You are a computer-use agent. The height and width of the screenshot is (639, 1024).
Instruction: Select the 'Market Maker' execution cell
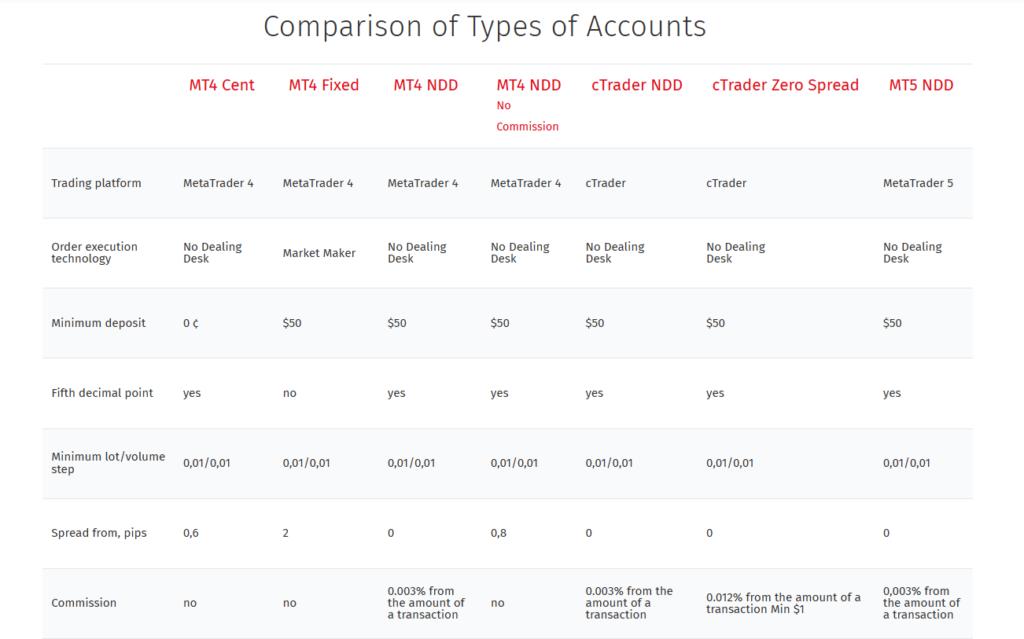pyautogui.click(x=319, y=253)
